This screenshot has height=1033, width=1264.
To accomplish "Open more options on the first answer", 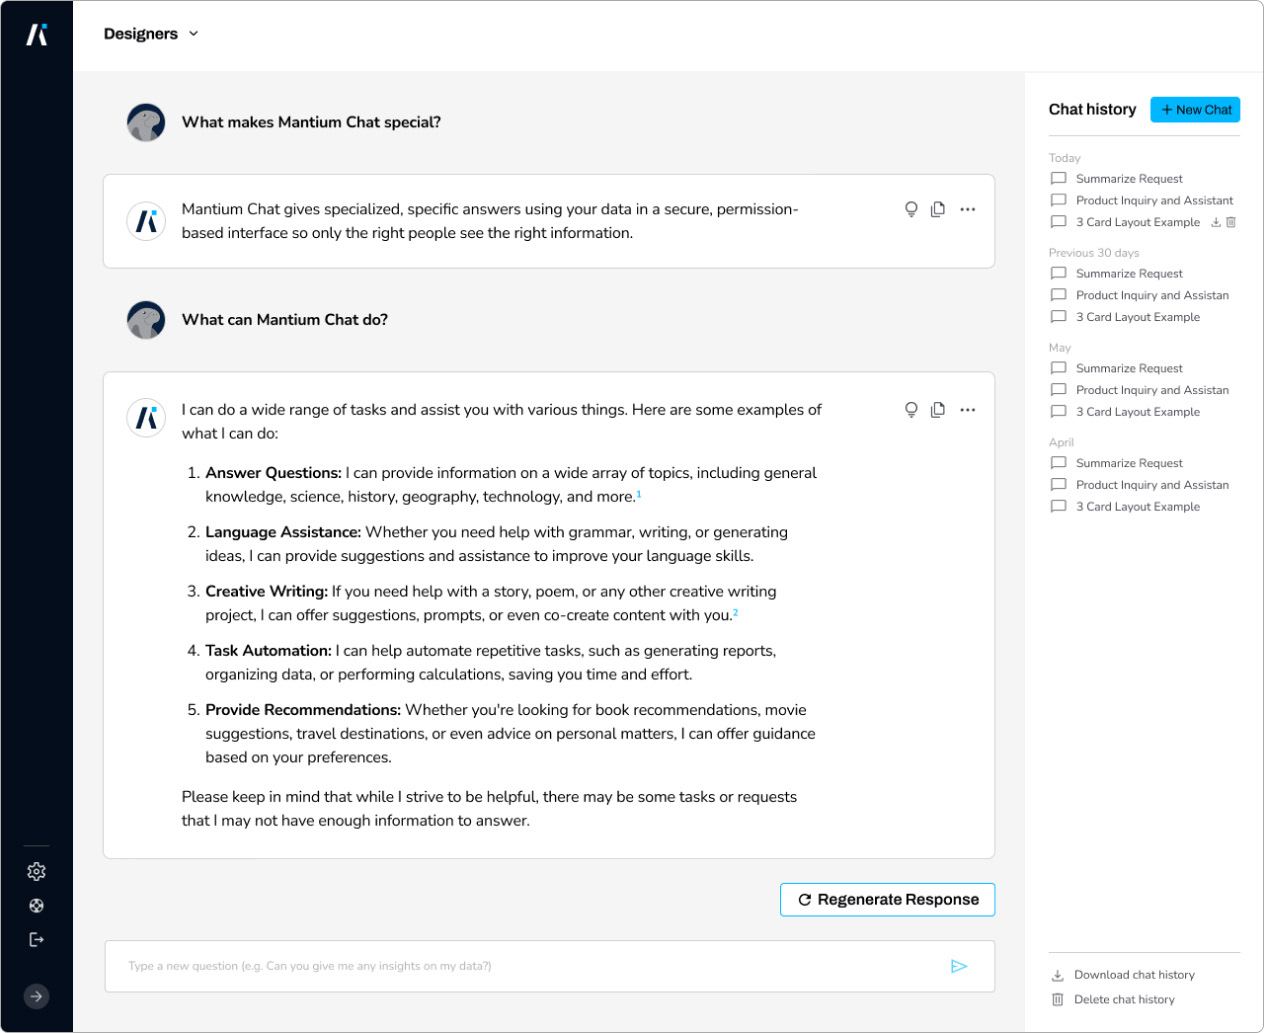I will point(967,209).
